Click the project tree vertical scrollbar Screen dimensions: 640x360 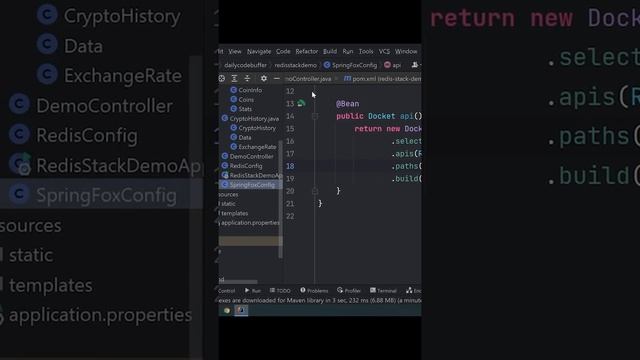tap(280, 199)
